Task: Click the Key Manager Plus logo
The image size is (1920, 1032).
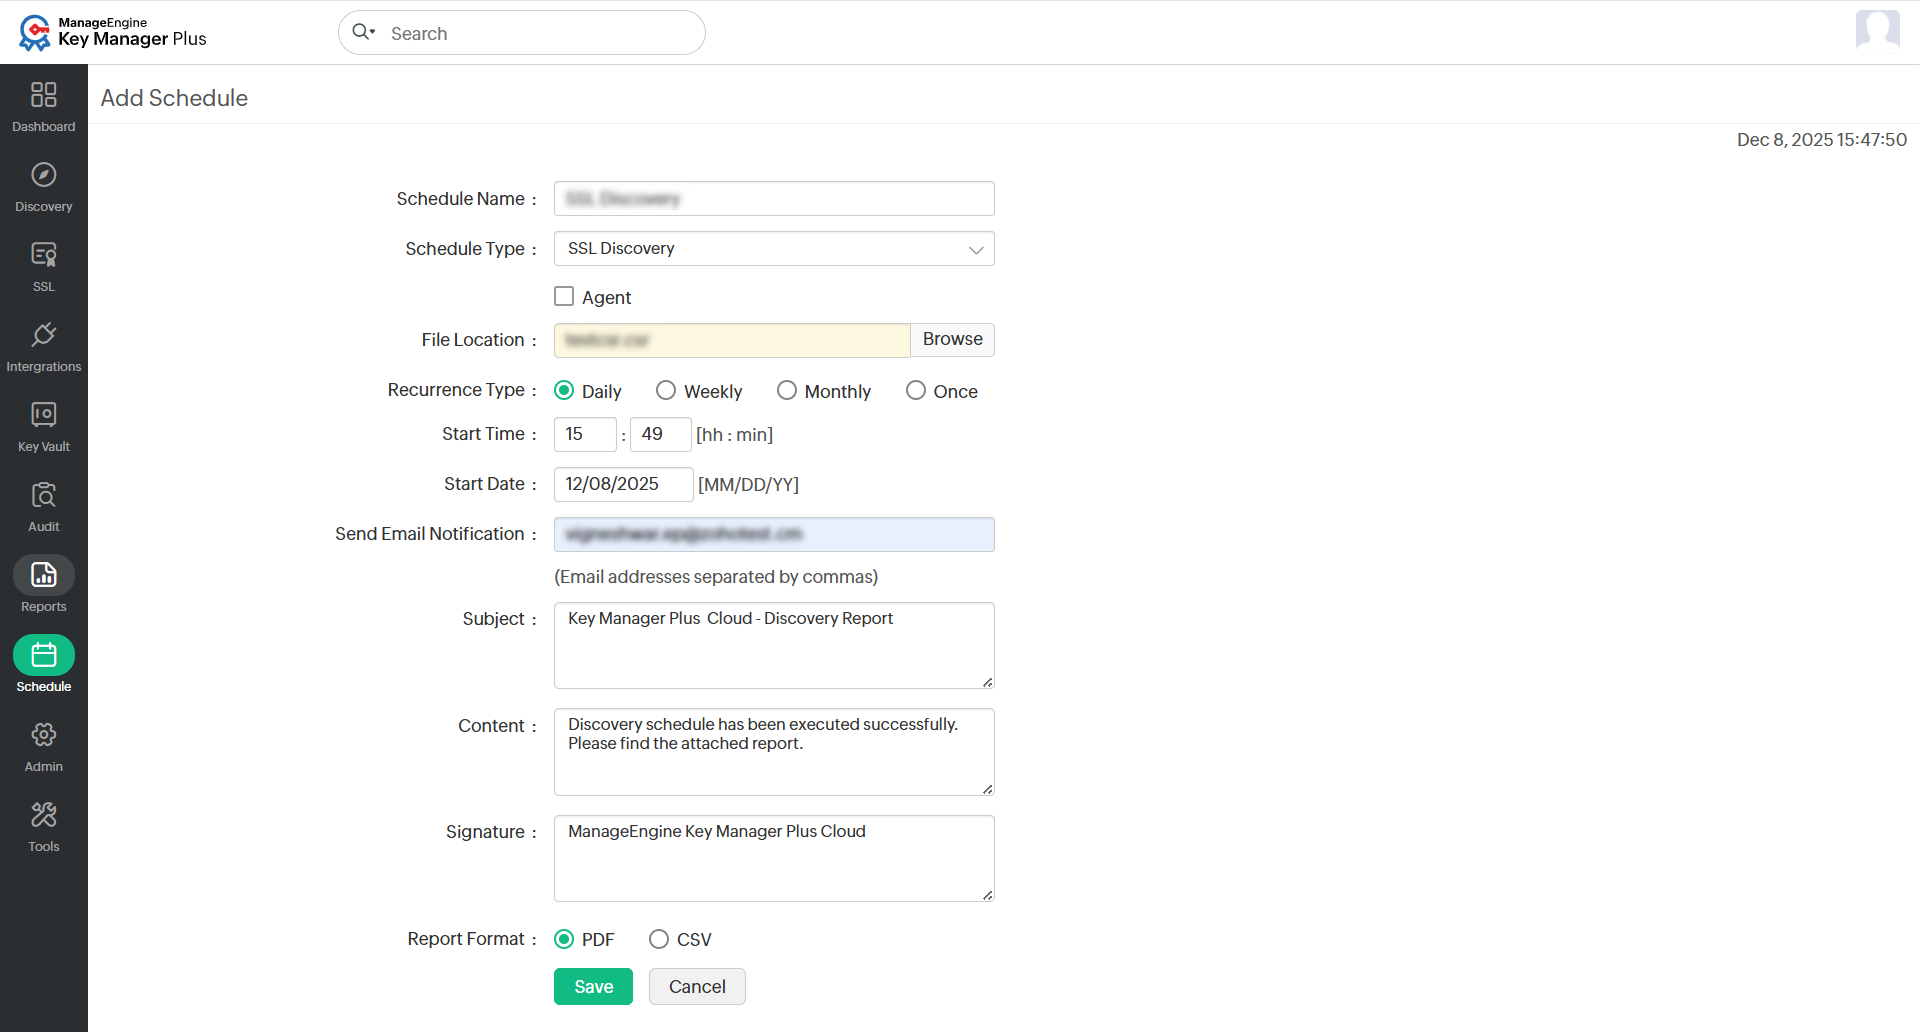Action: click(113, 32)
